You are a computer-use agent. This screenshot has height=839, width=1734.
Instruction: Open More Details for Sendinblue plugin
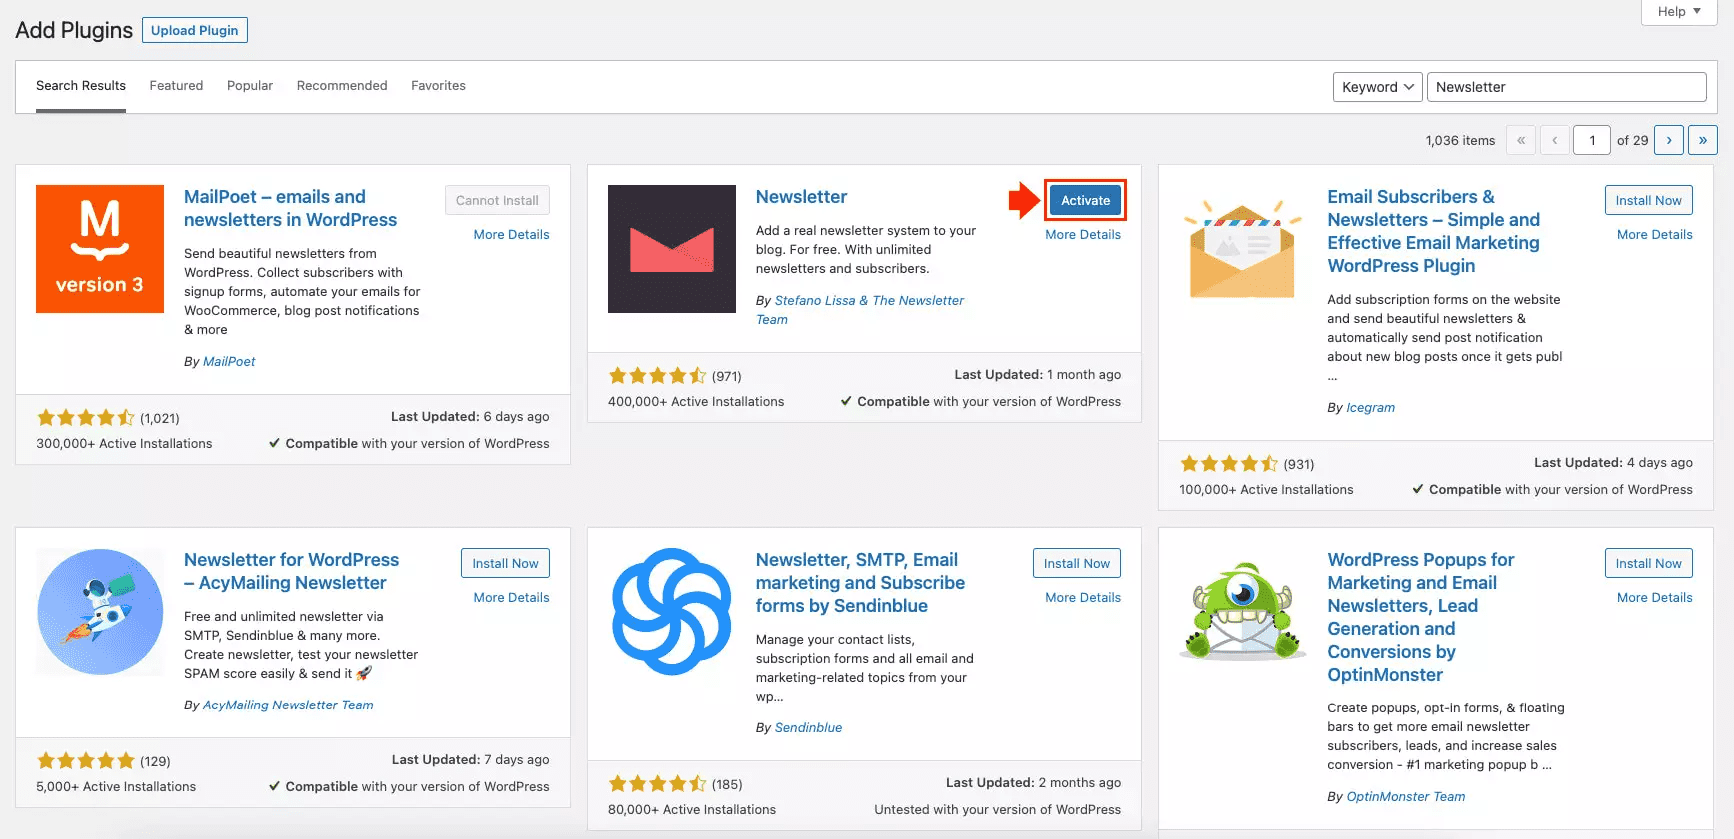tap(1083, 597)
